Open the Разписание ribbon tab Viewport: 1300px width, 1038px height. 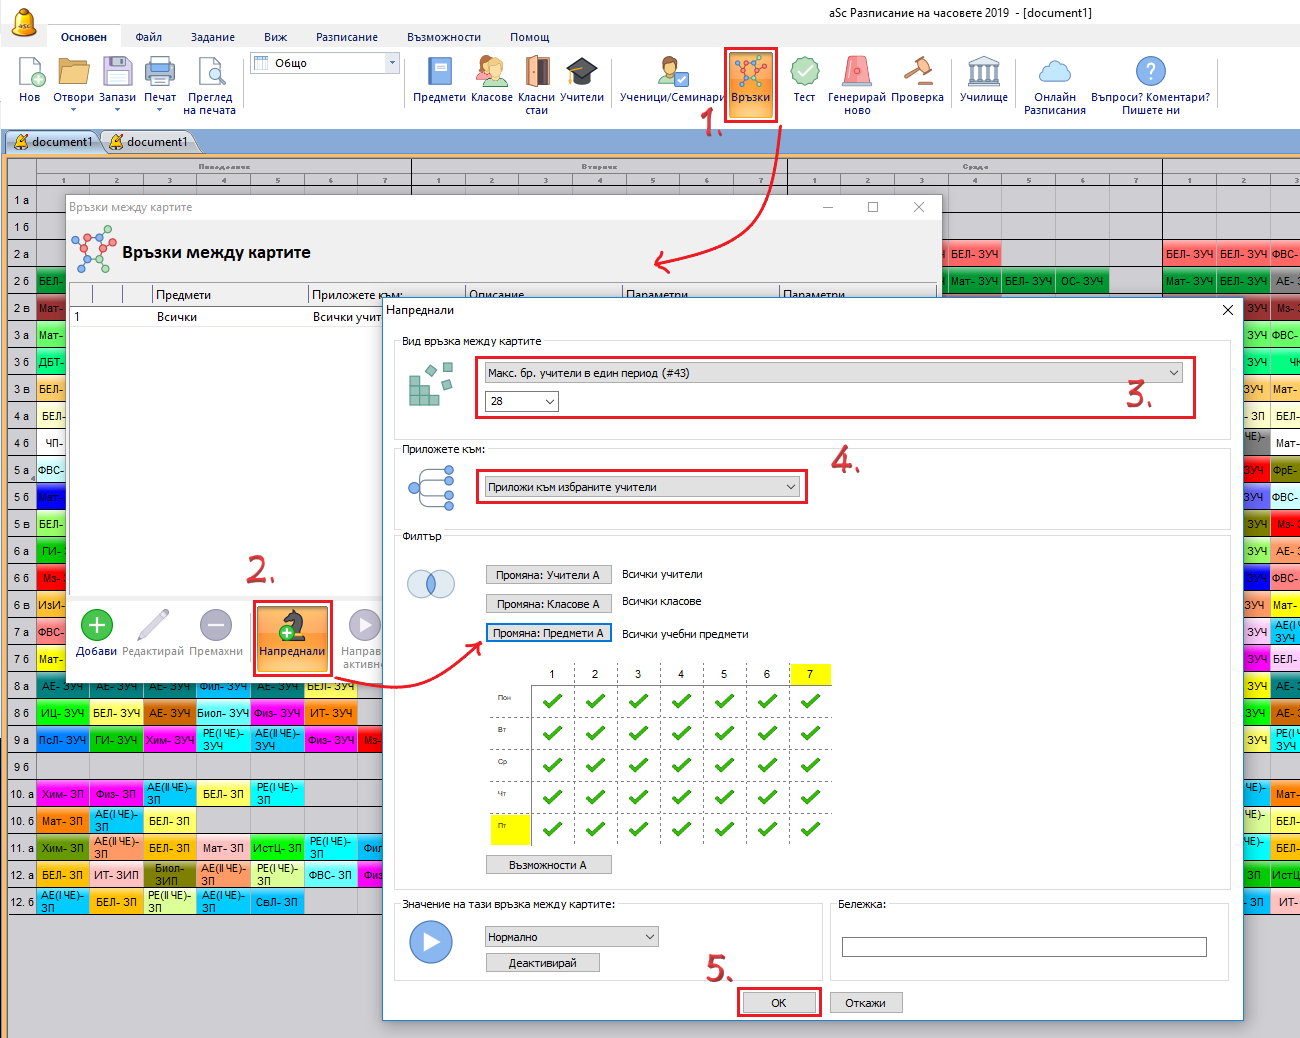(x=346, y=37)
